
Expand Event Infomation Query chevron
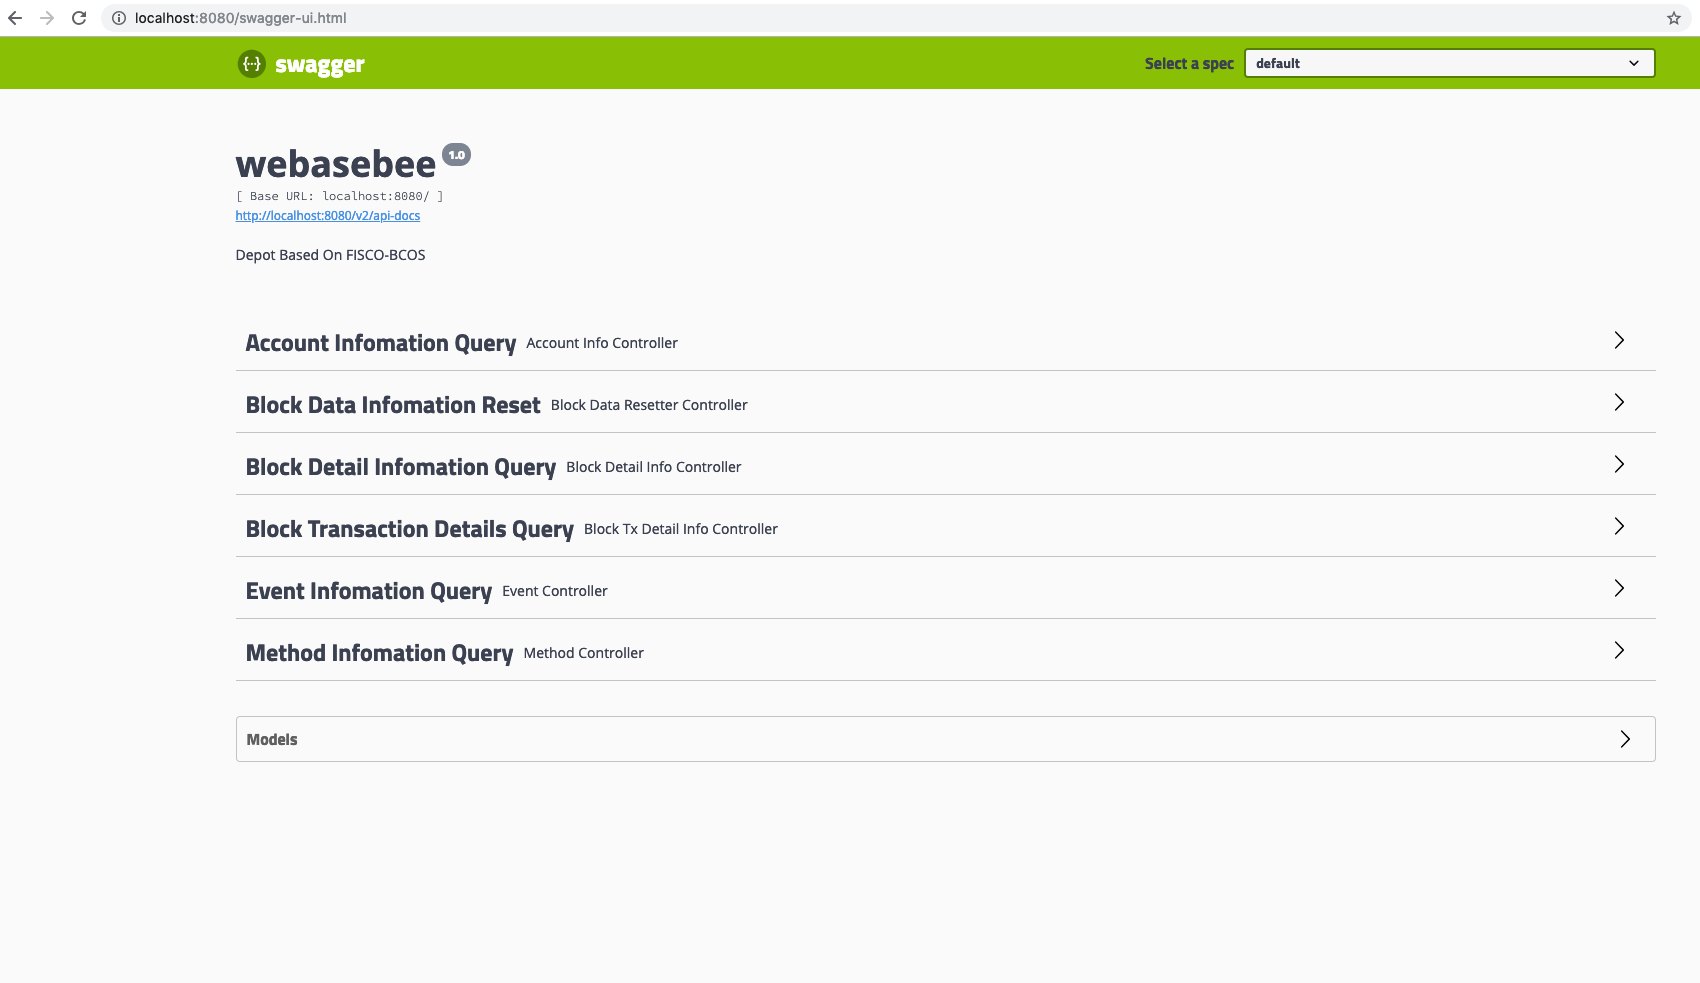pyautogui.click(x=1618, y=589)
